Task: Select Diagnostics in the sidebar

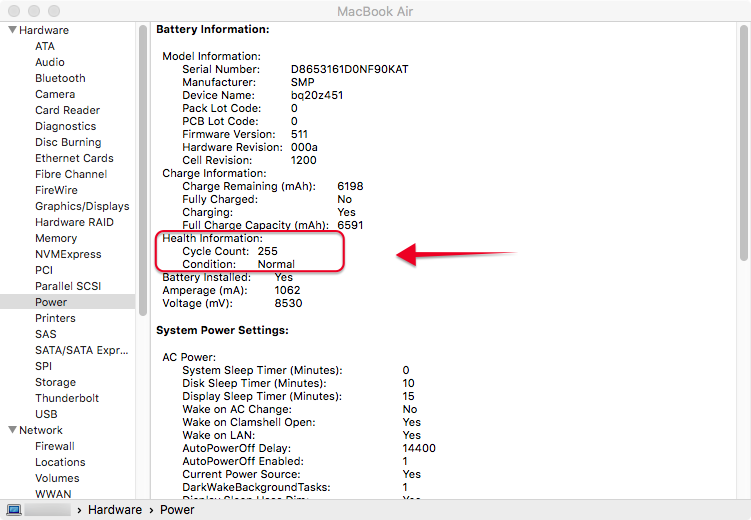Action: 66,126
